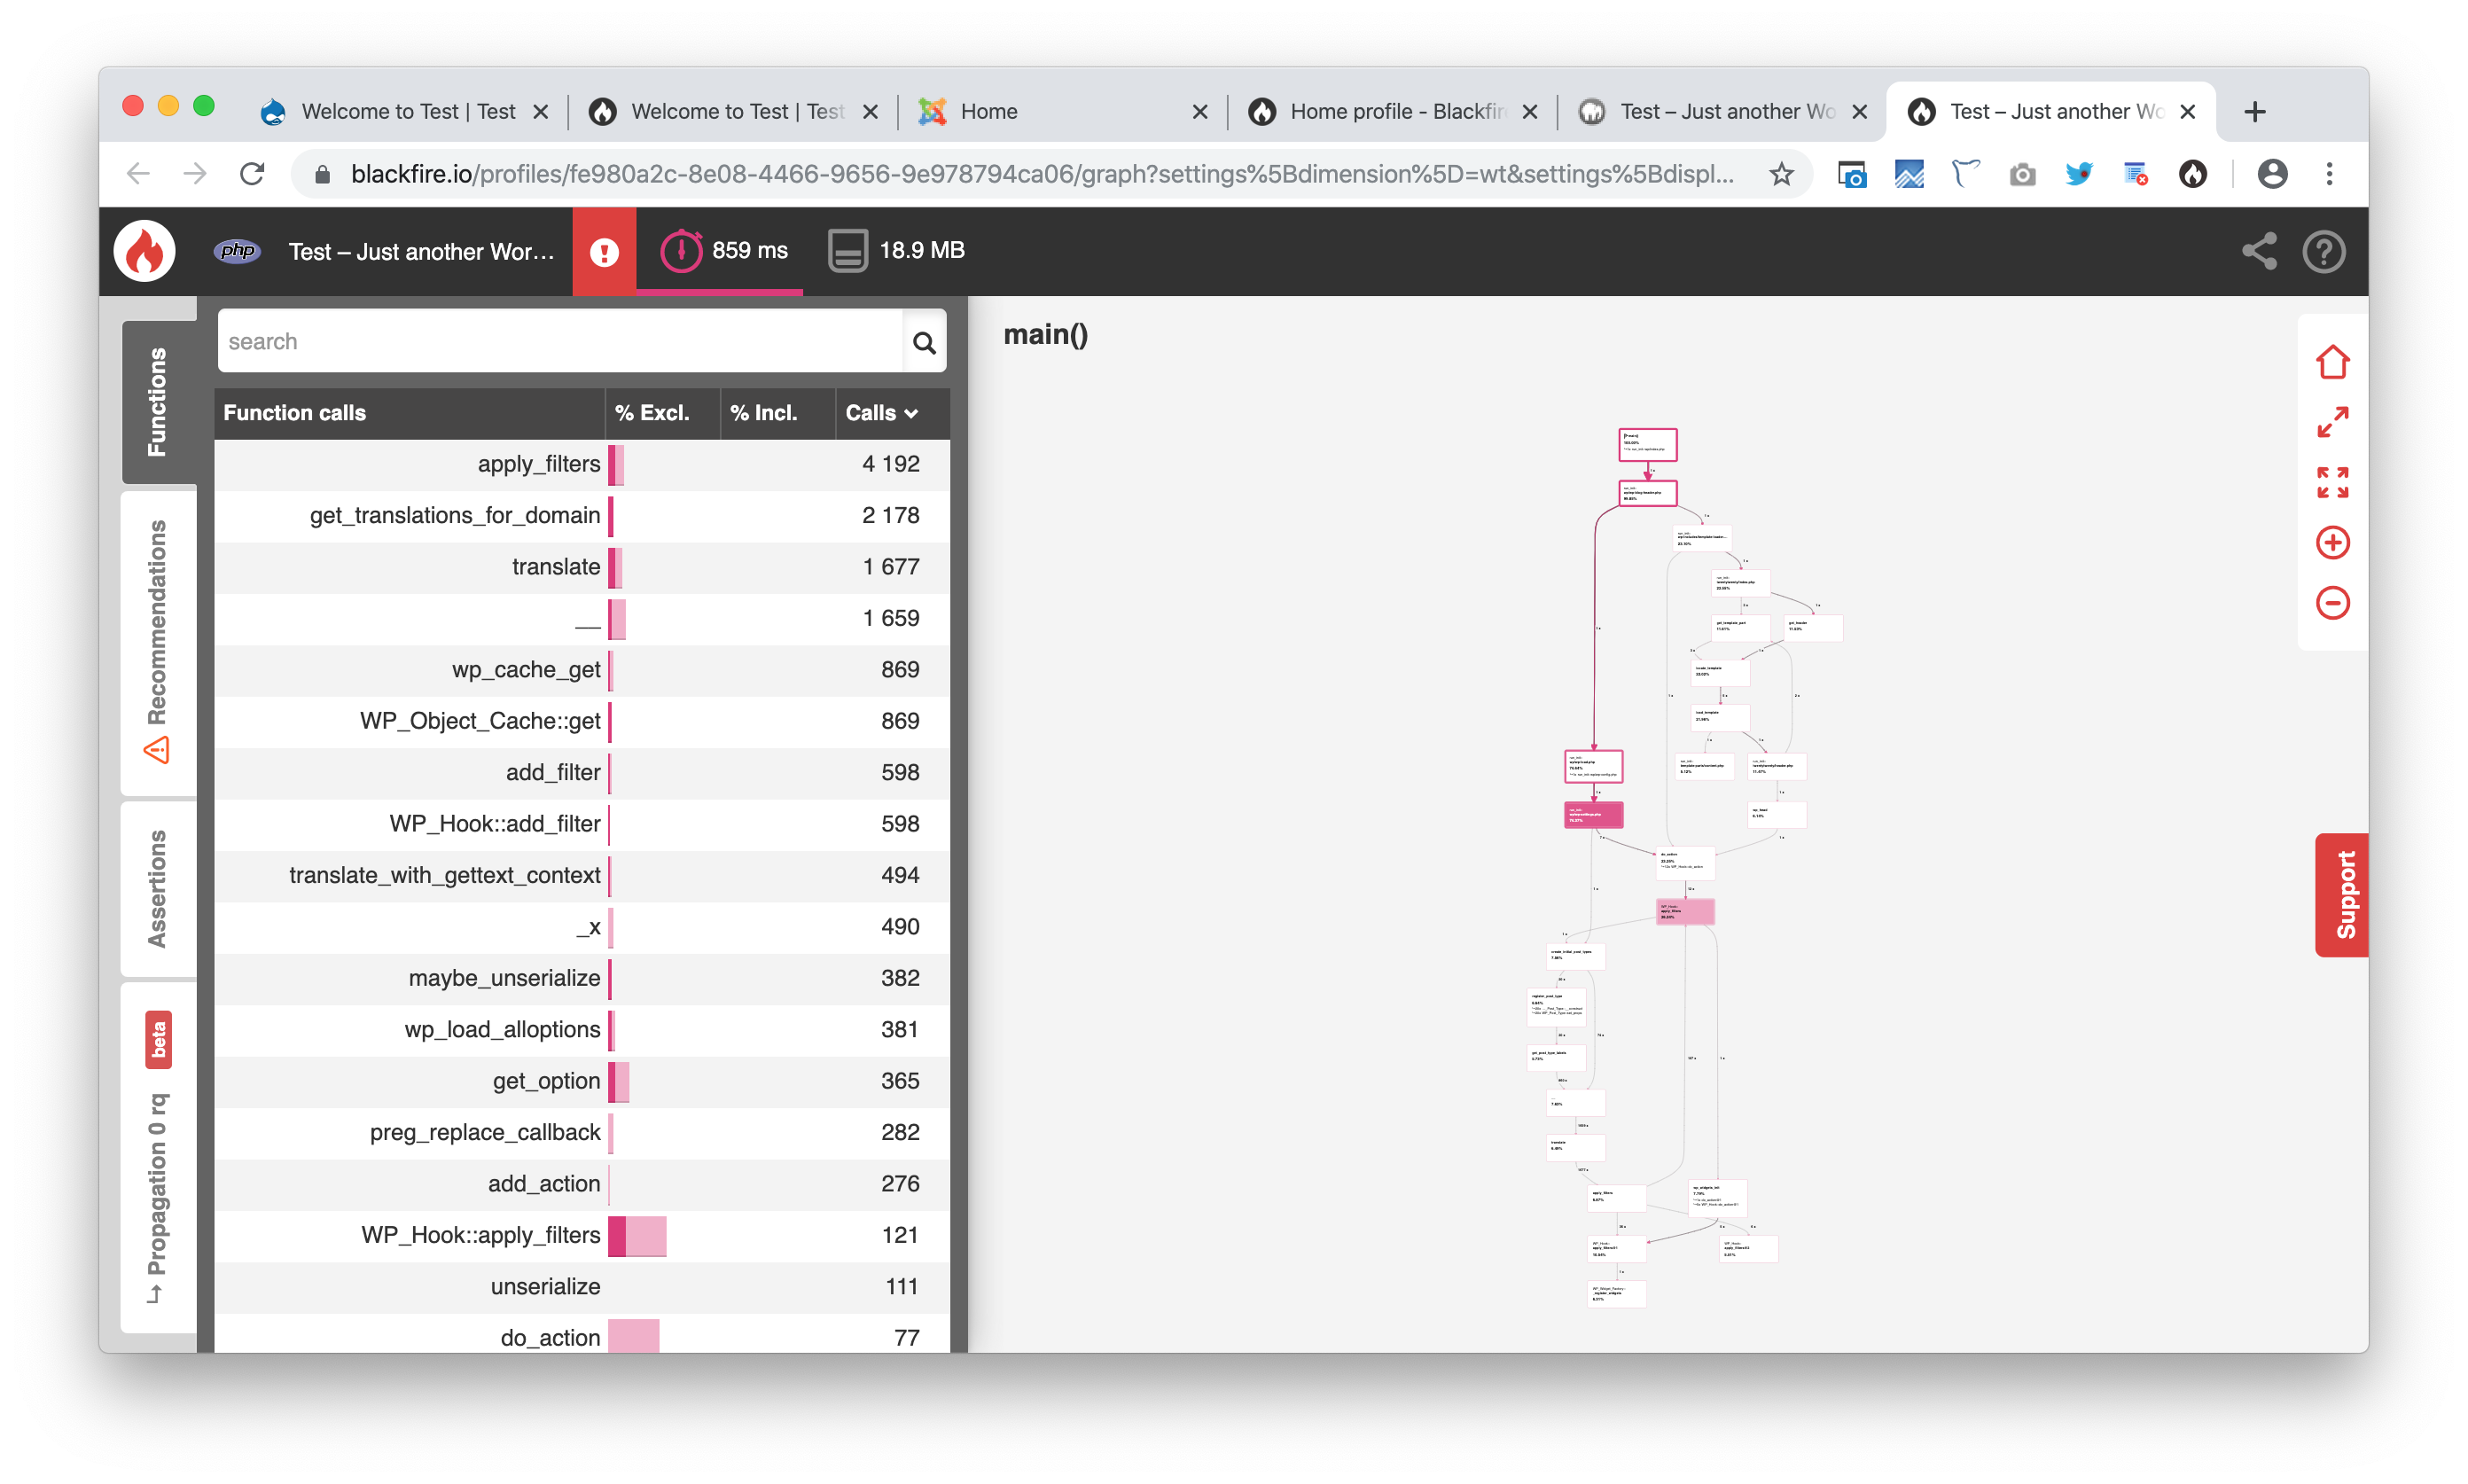
Task: Sort by % Excl. column
Action: [x=662, y=413]
